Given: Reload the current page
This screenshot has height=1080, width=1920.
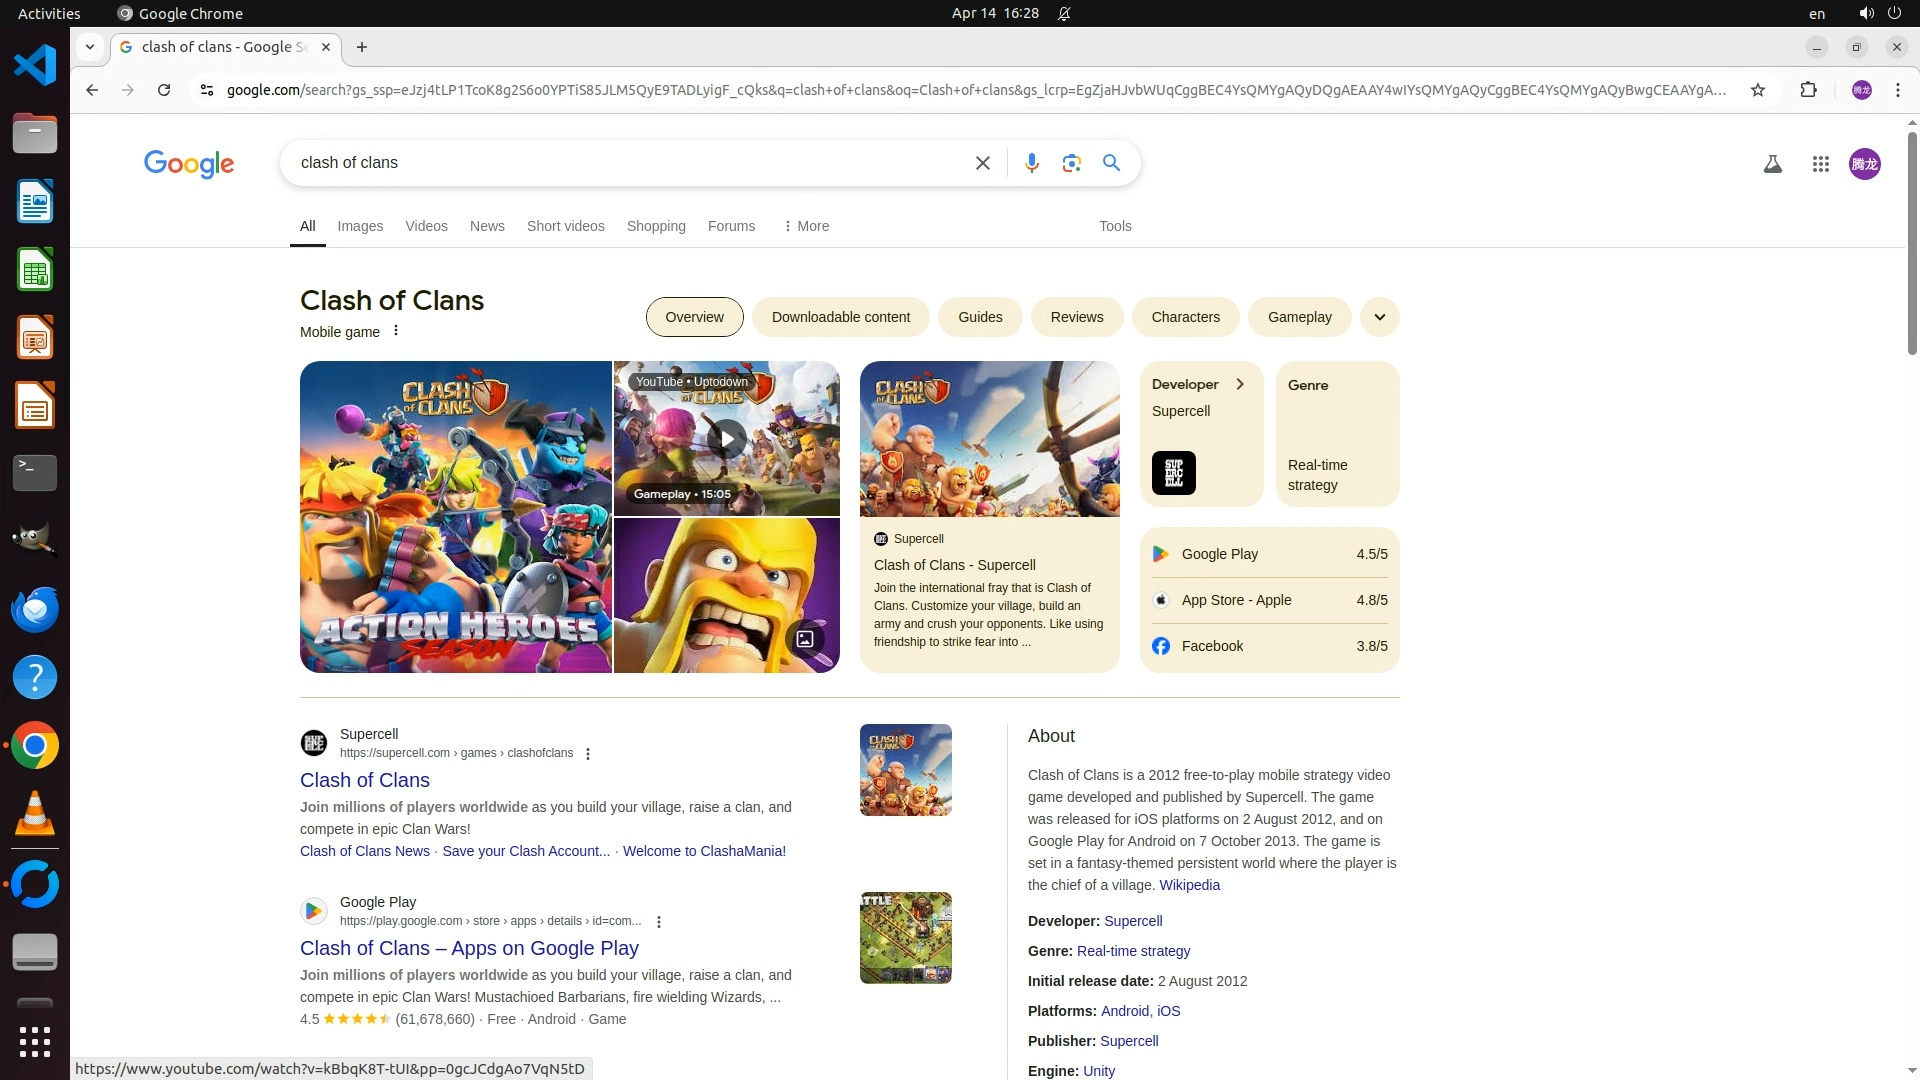Looking at the screenshot, I should [x=164, y=90].
